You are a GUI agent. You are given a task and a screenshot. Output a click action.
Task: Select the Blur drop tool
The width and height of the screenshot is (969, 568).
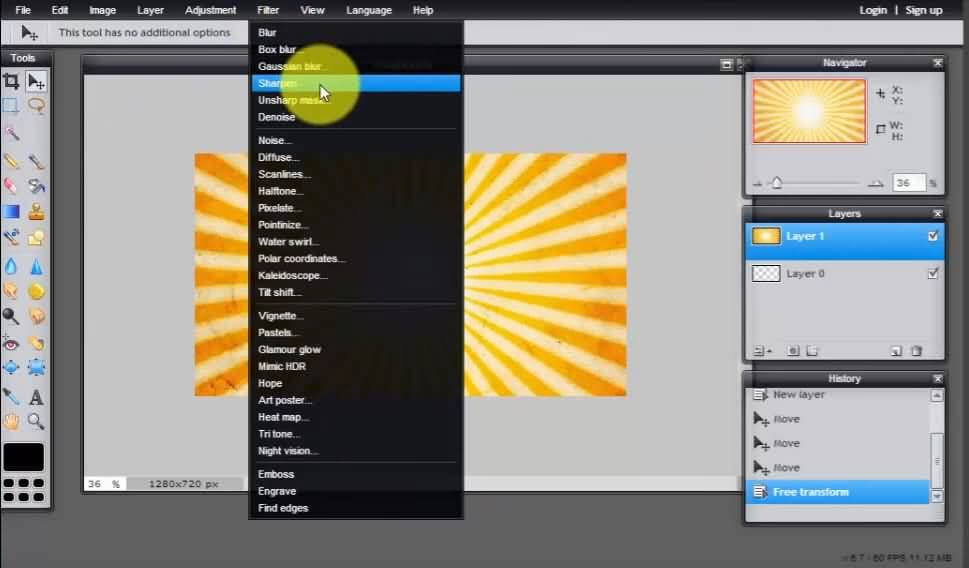tap(11, 266)
